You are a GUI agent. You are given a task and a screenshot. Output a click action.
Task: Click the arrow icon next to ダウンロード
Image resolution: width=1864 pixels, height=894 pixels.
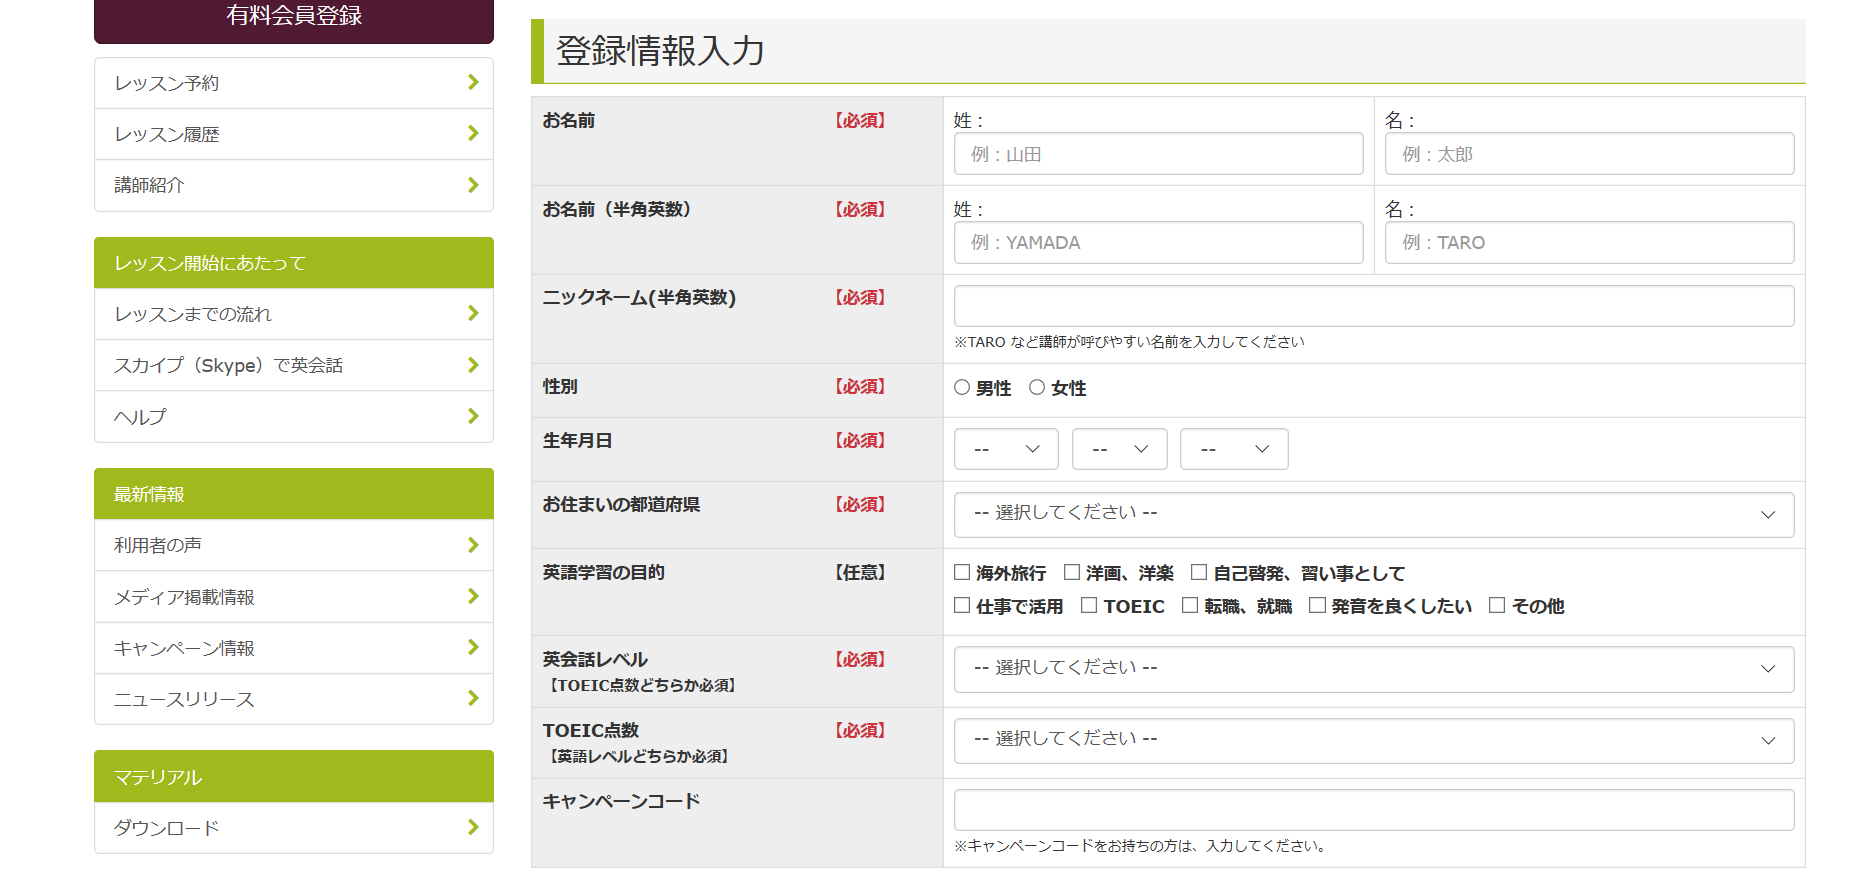(x=473, y=827)
